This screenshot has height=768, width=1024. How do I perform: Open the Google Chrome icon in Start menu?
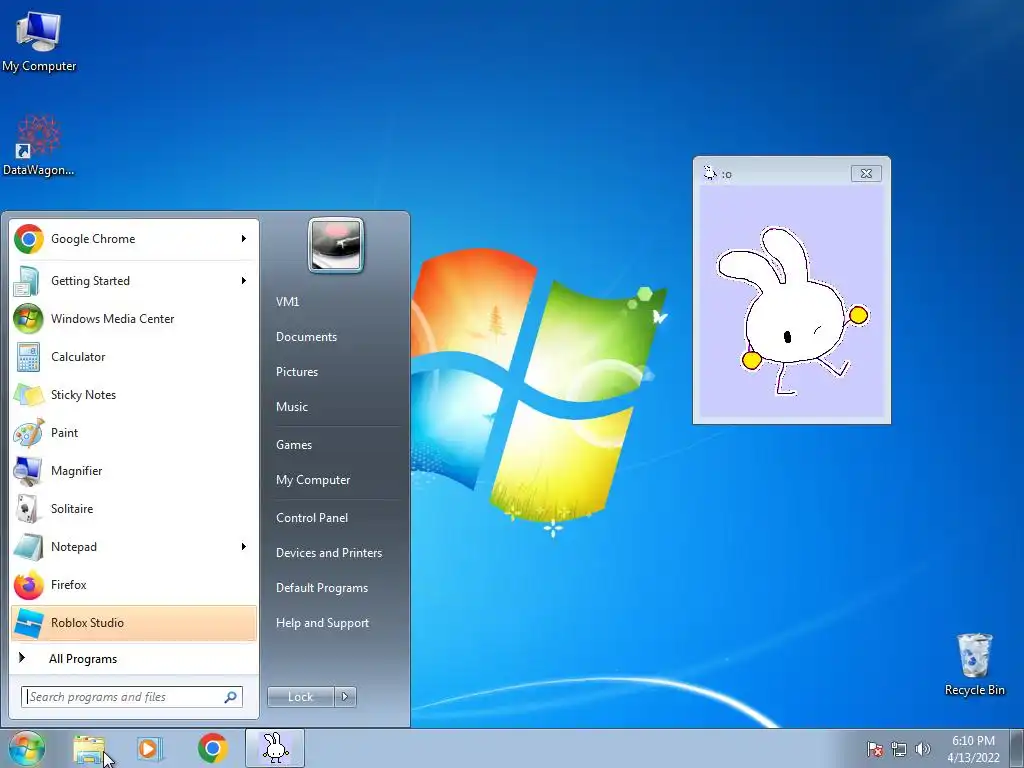[x=29, y=239]
